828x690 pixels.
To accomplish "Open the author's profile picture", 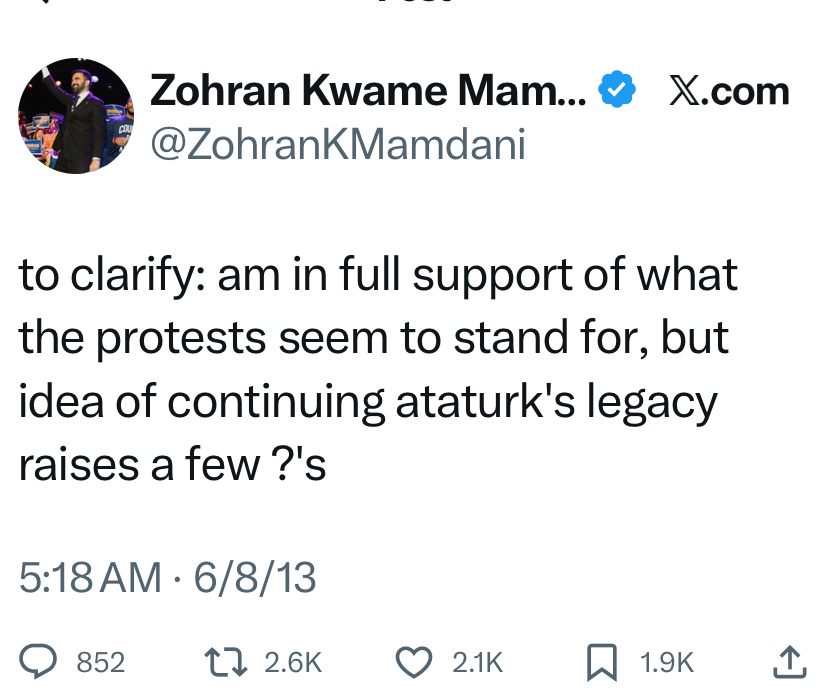I will tap(77, 116).
